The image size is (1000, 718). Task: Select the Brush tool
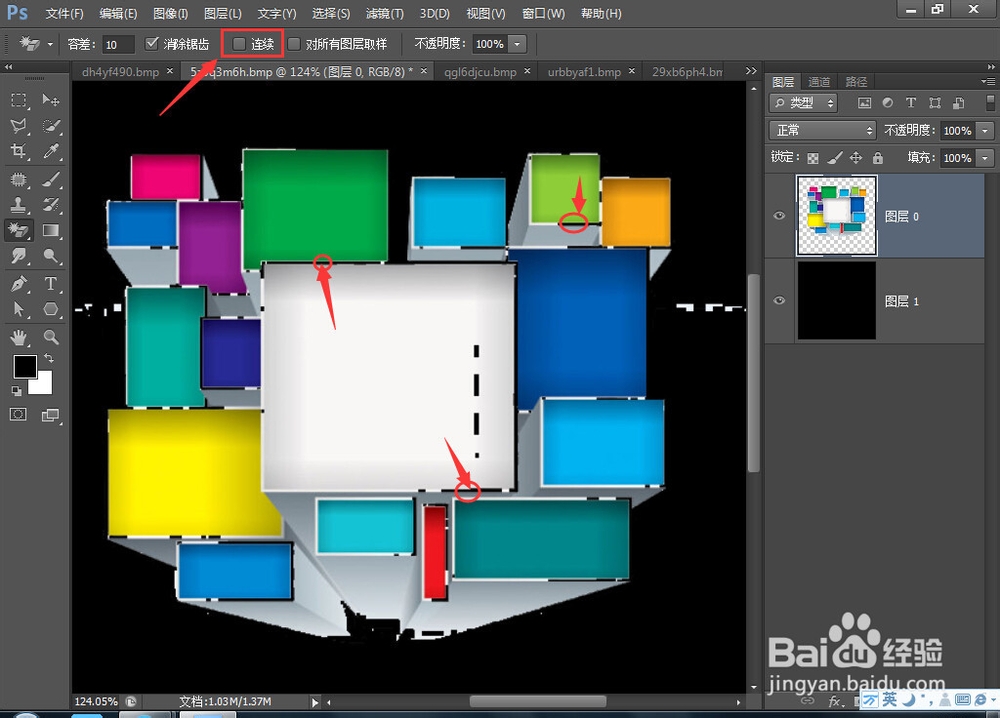point(50,180)
